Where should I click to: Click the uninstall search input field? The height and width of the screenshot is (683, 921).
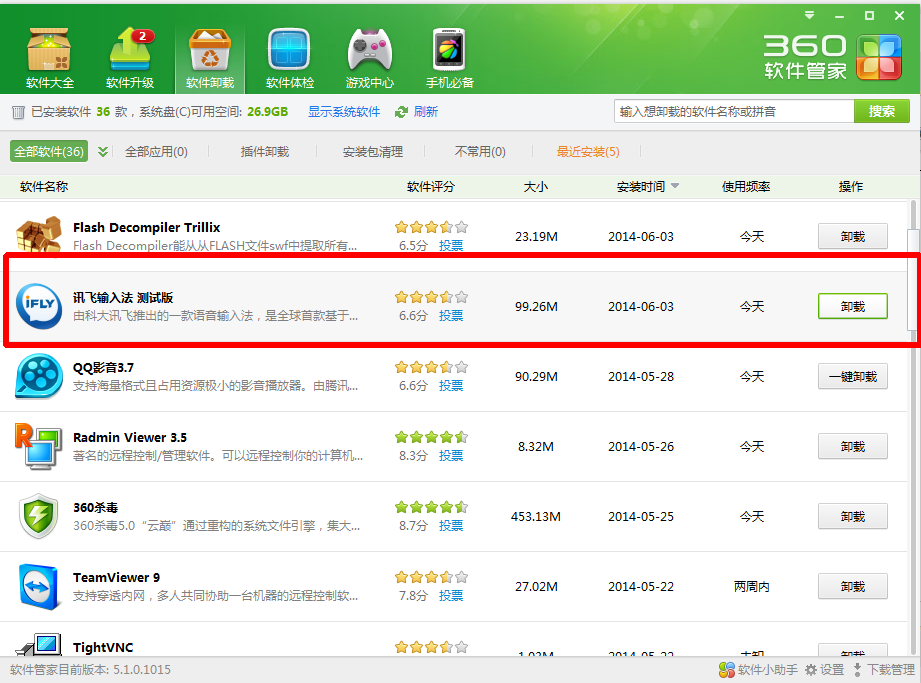point(734,112)
